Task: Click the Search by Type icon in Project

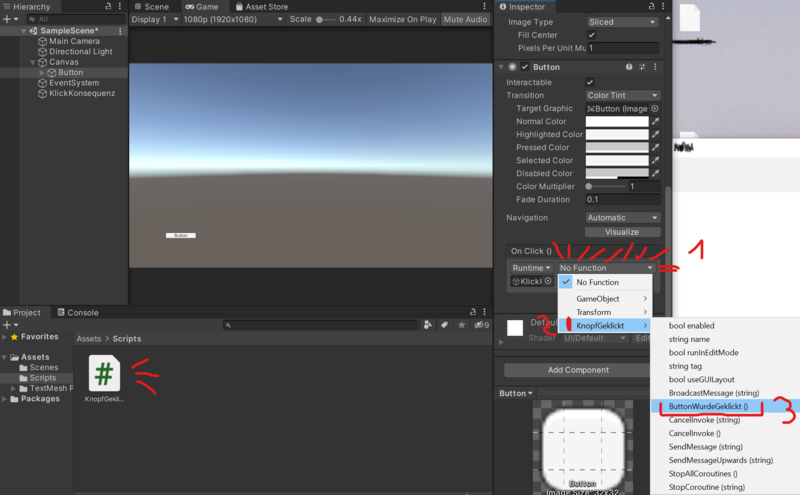Action: point(428,325)
